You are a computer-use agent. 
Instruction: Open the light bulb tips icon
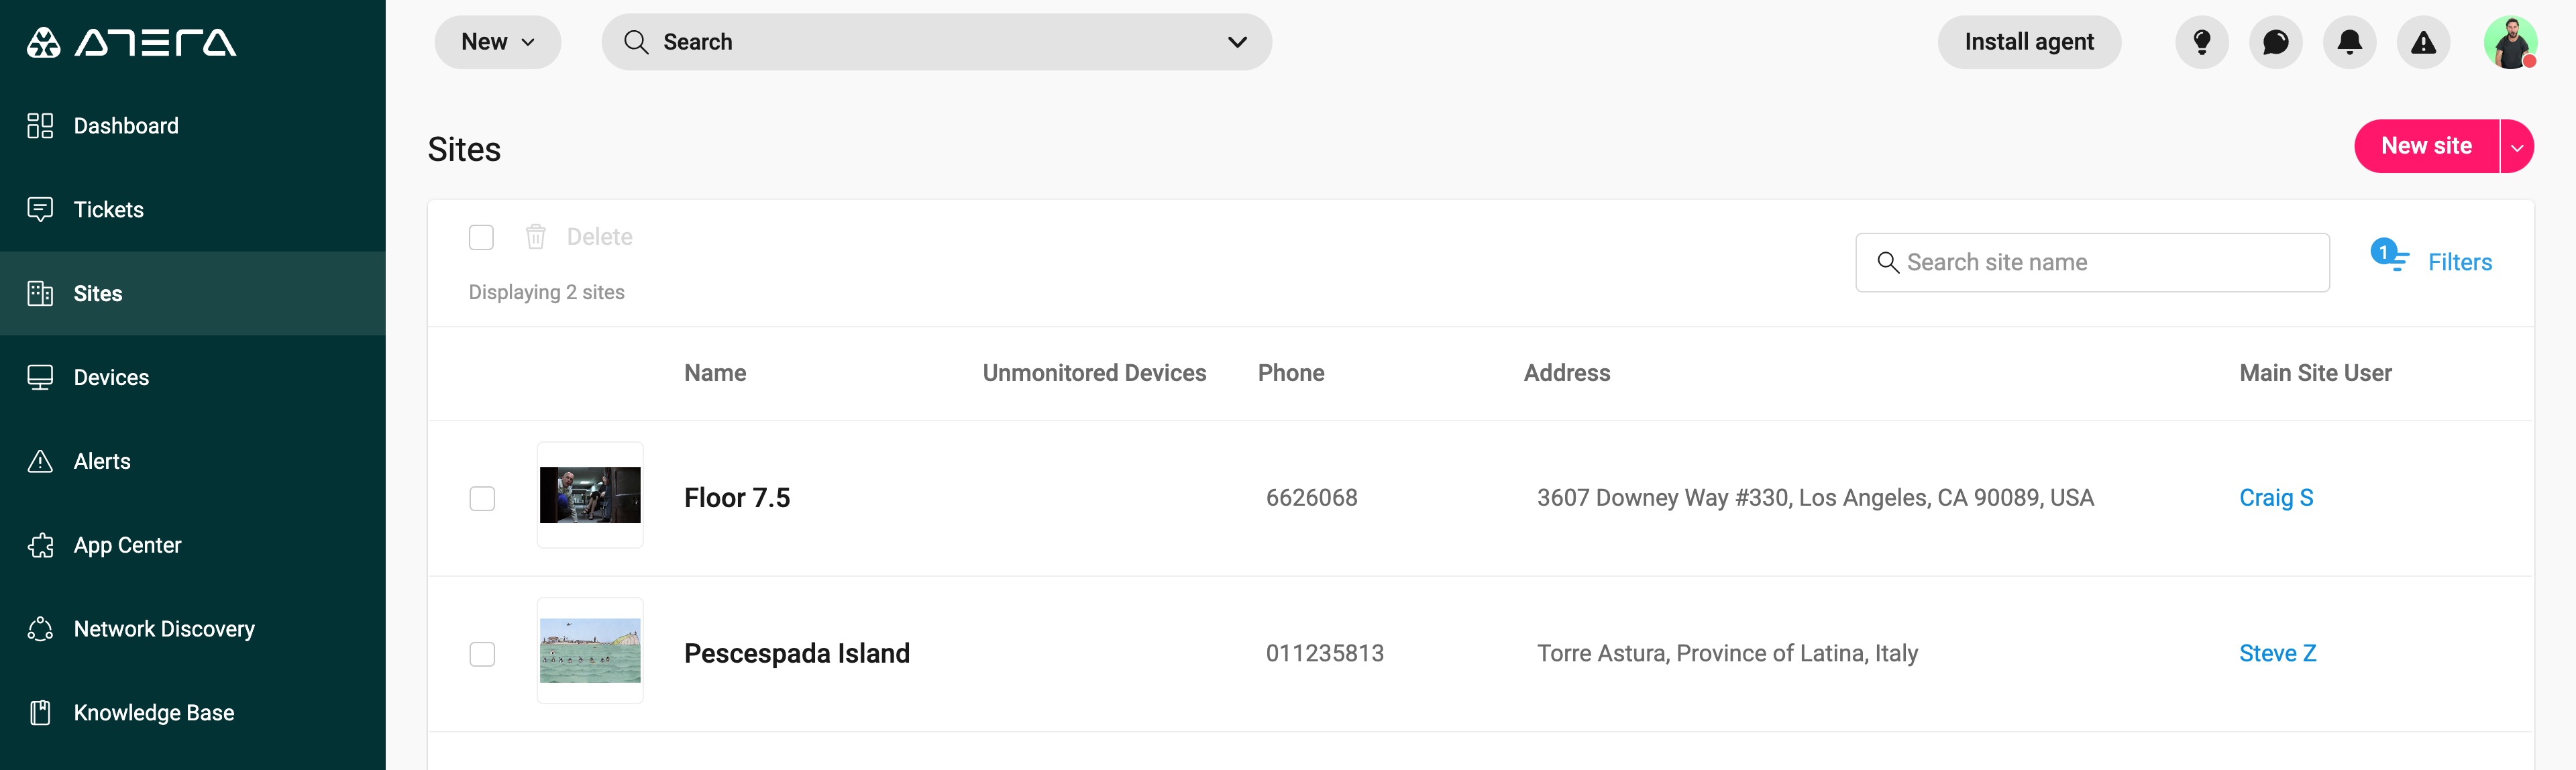pos(2202,42)
